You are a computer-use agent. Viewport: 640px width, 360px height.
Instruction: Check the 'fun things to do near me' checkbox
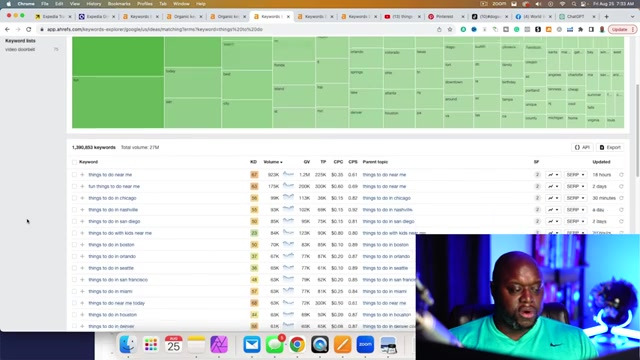coord(74,187)
